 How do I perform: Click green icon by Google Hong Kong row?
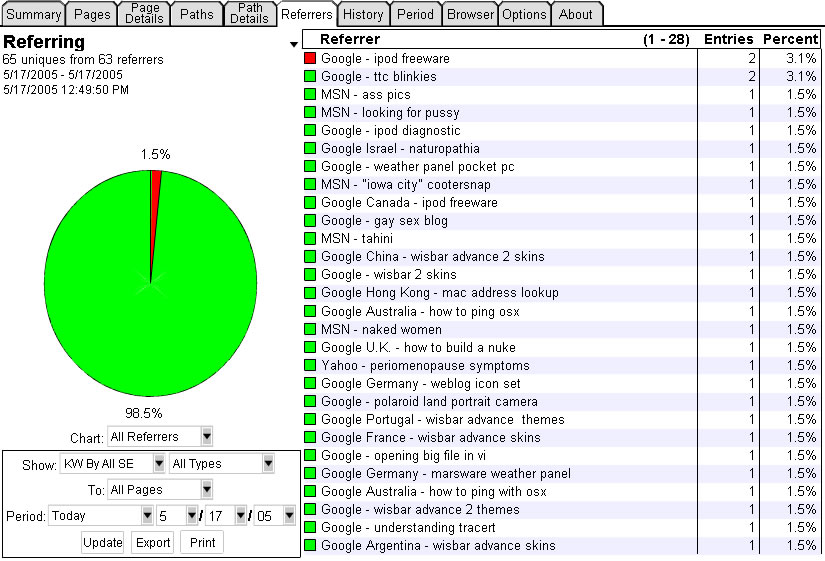pos(309,293)
